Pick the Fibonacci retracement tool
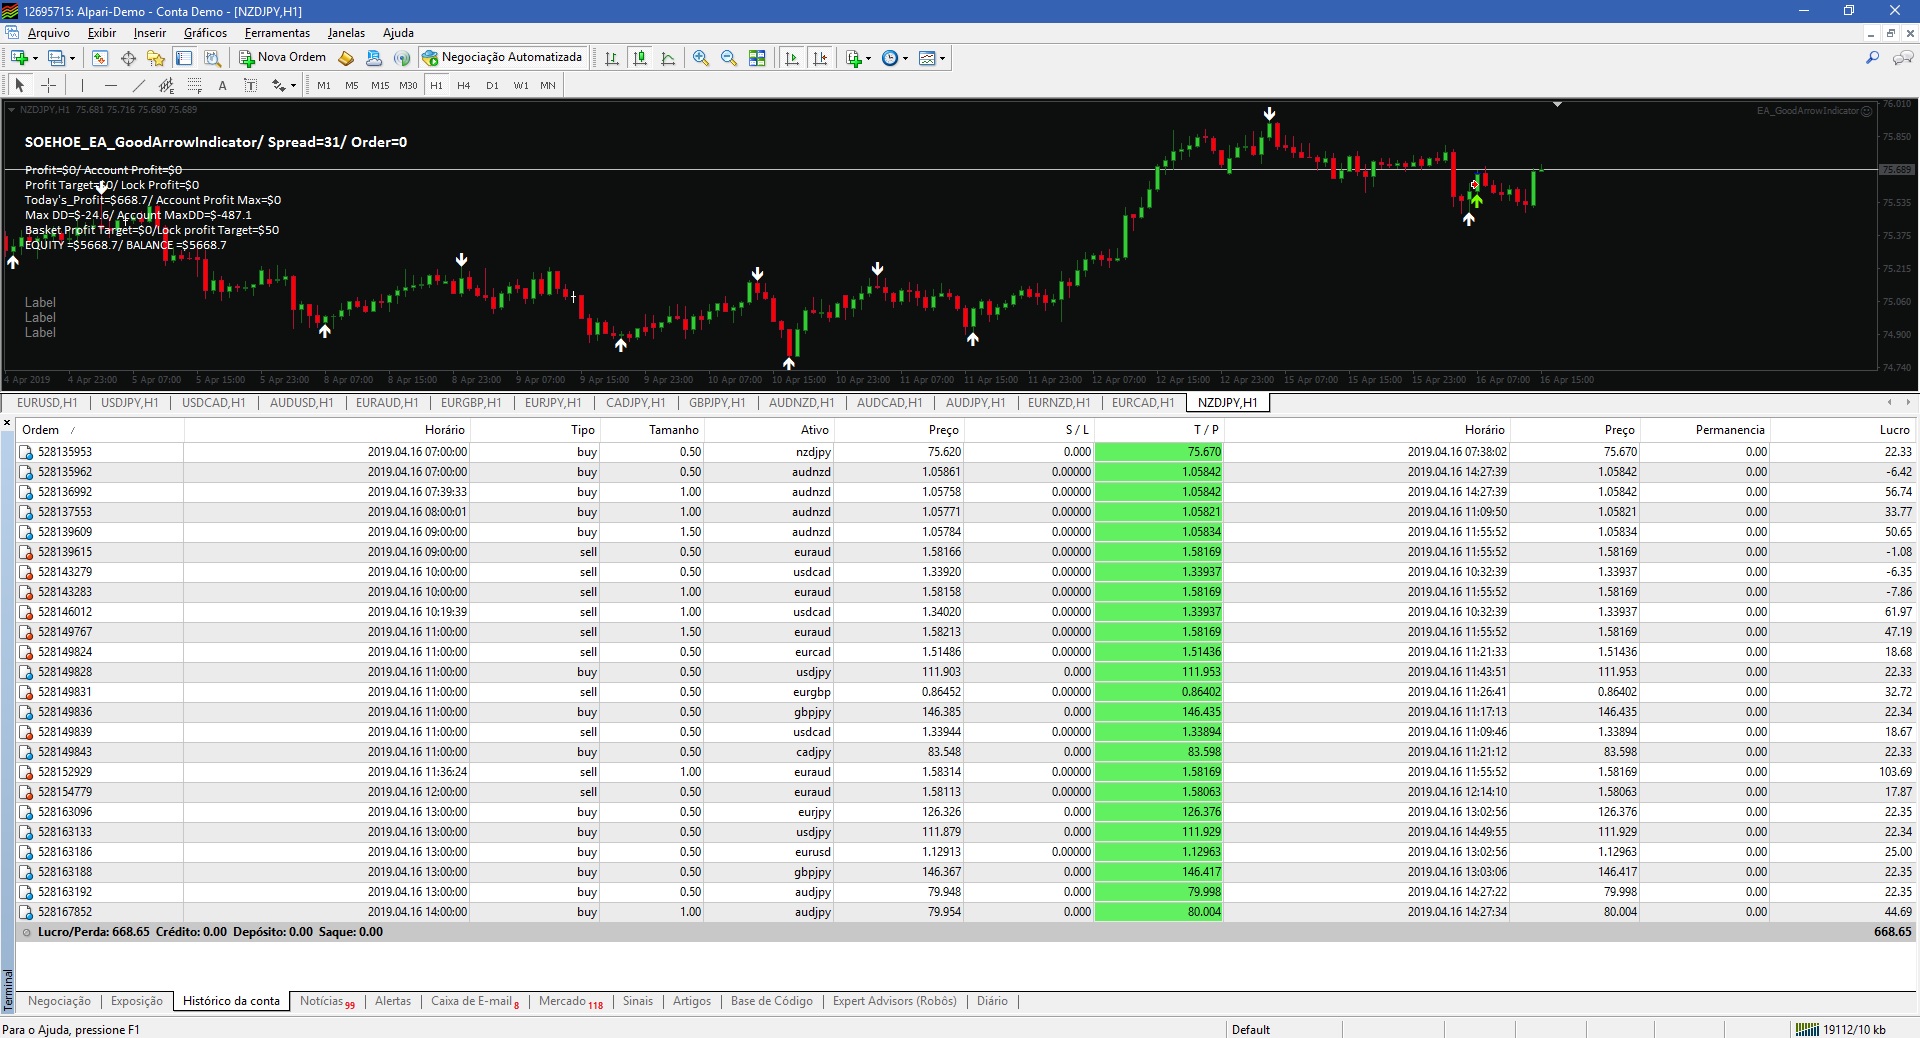This screenshot has width=1920, height=1038. (195, 86)
